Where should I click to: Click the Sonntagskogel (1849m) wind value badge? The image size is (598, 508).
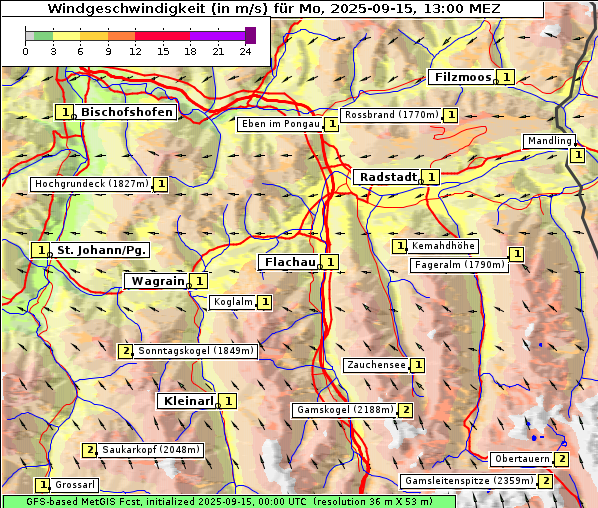click(x=125, y=351)
